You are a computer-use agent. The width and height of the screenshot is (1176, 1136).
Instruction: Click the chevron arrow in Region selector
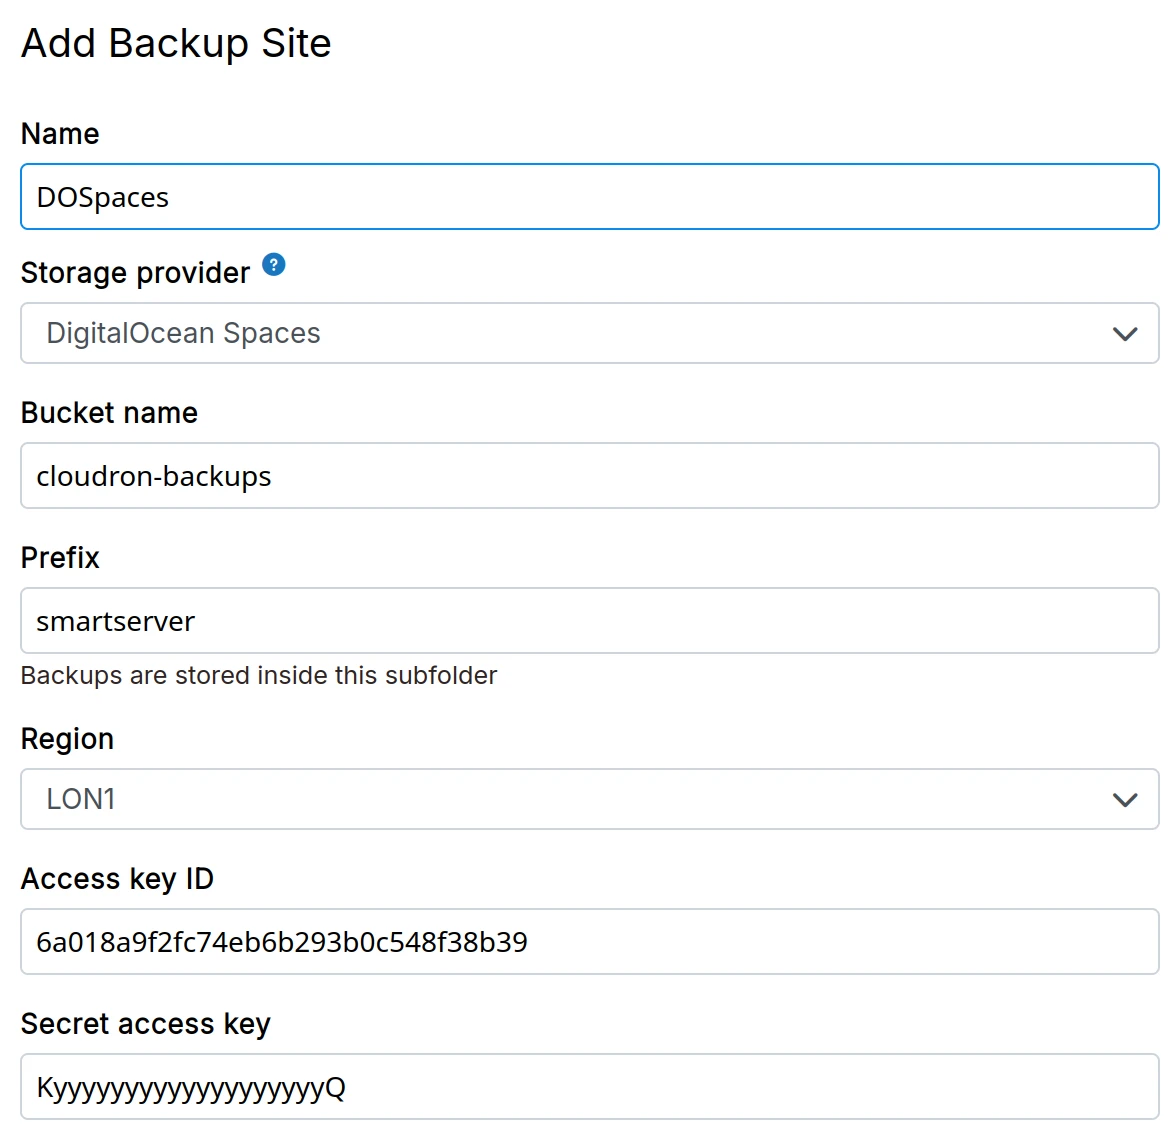[1125, 800]
